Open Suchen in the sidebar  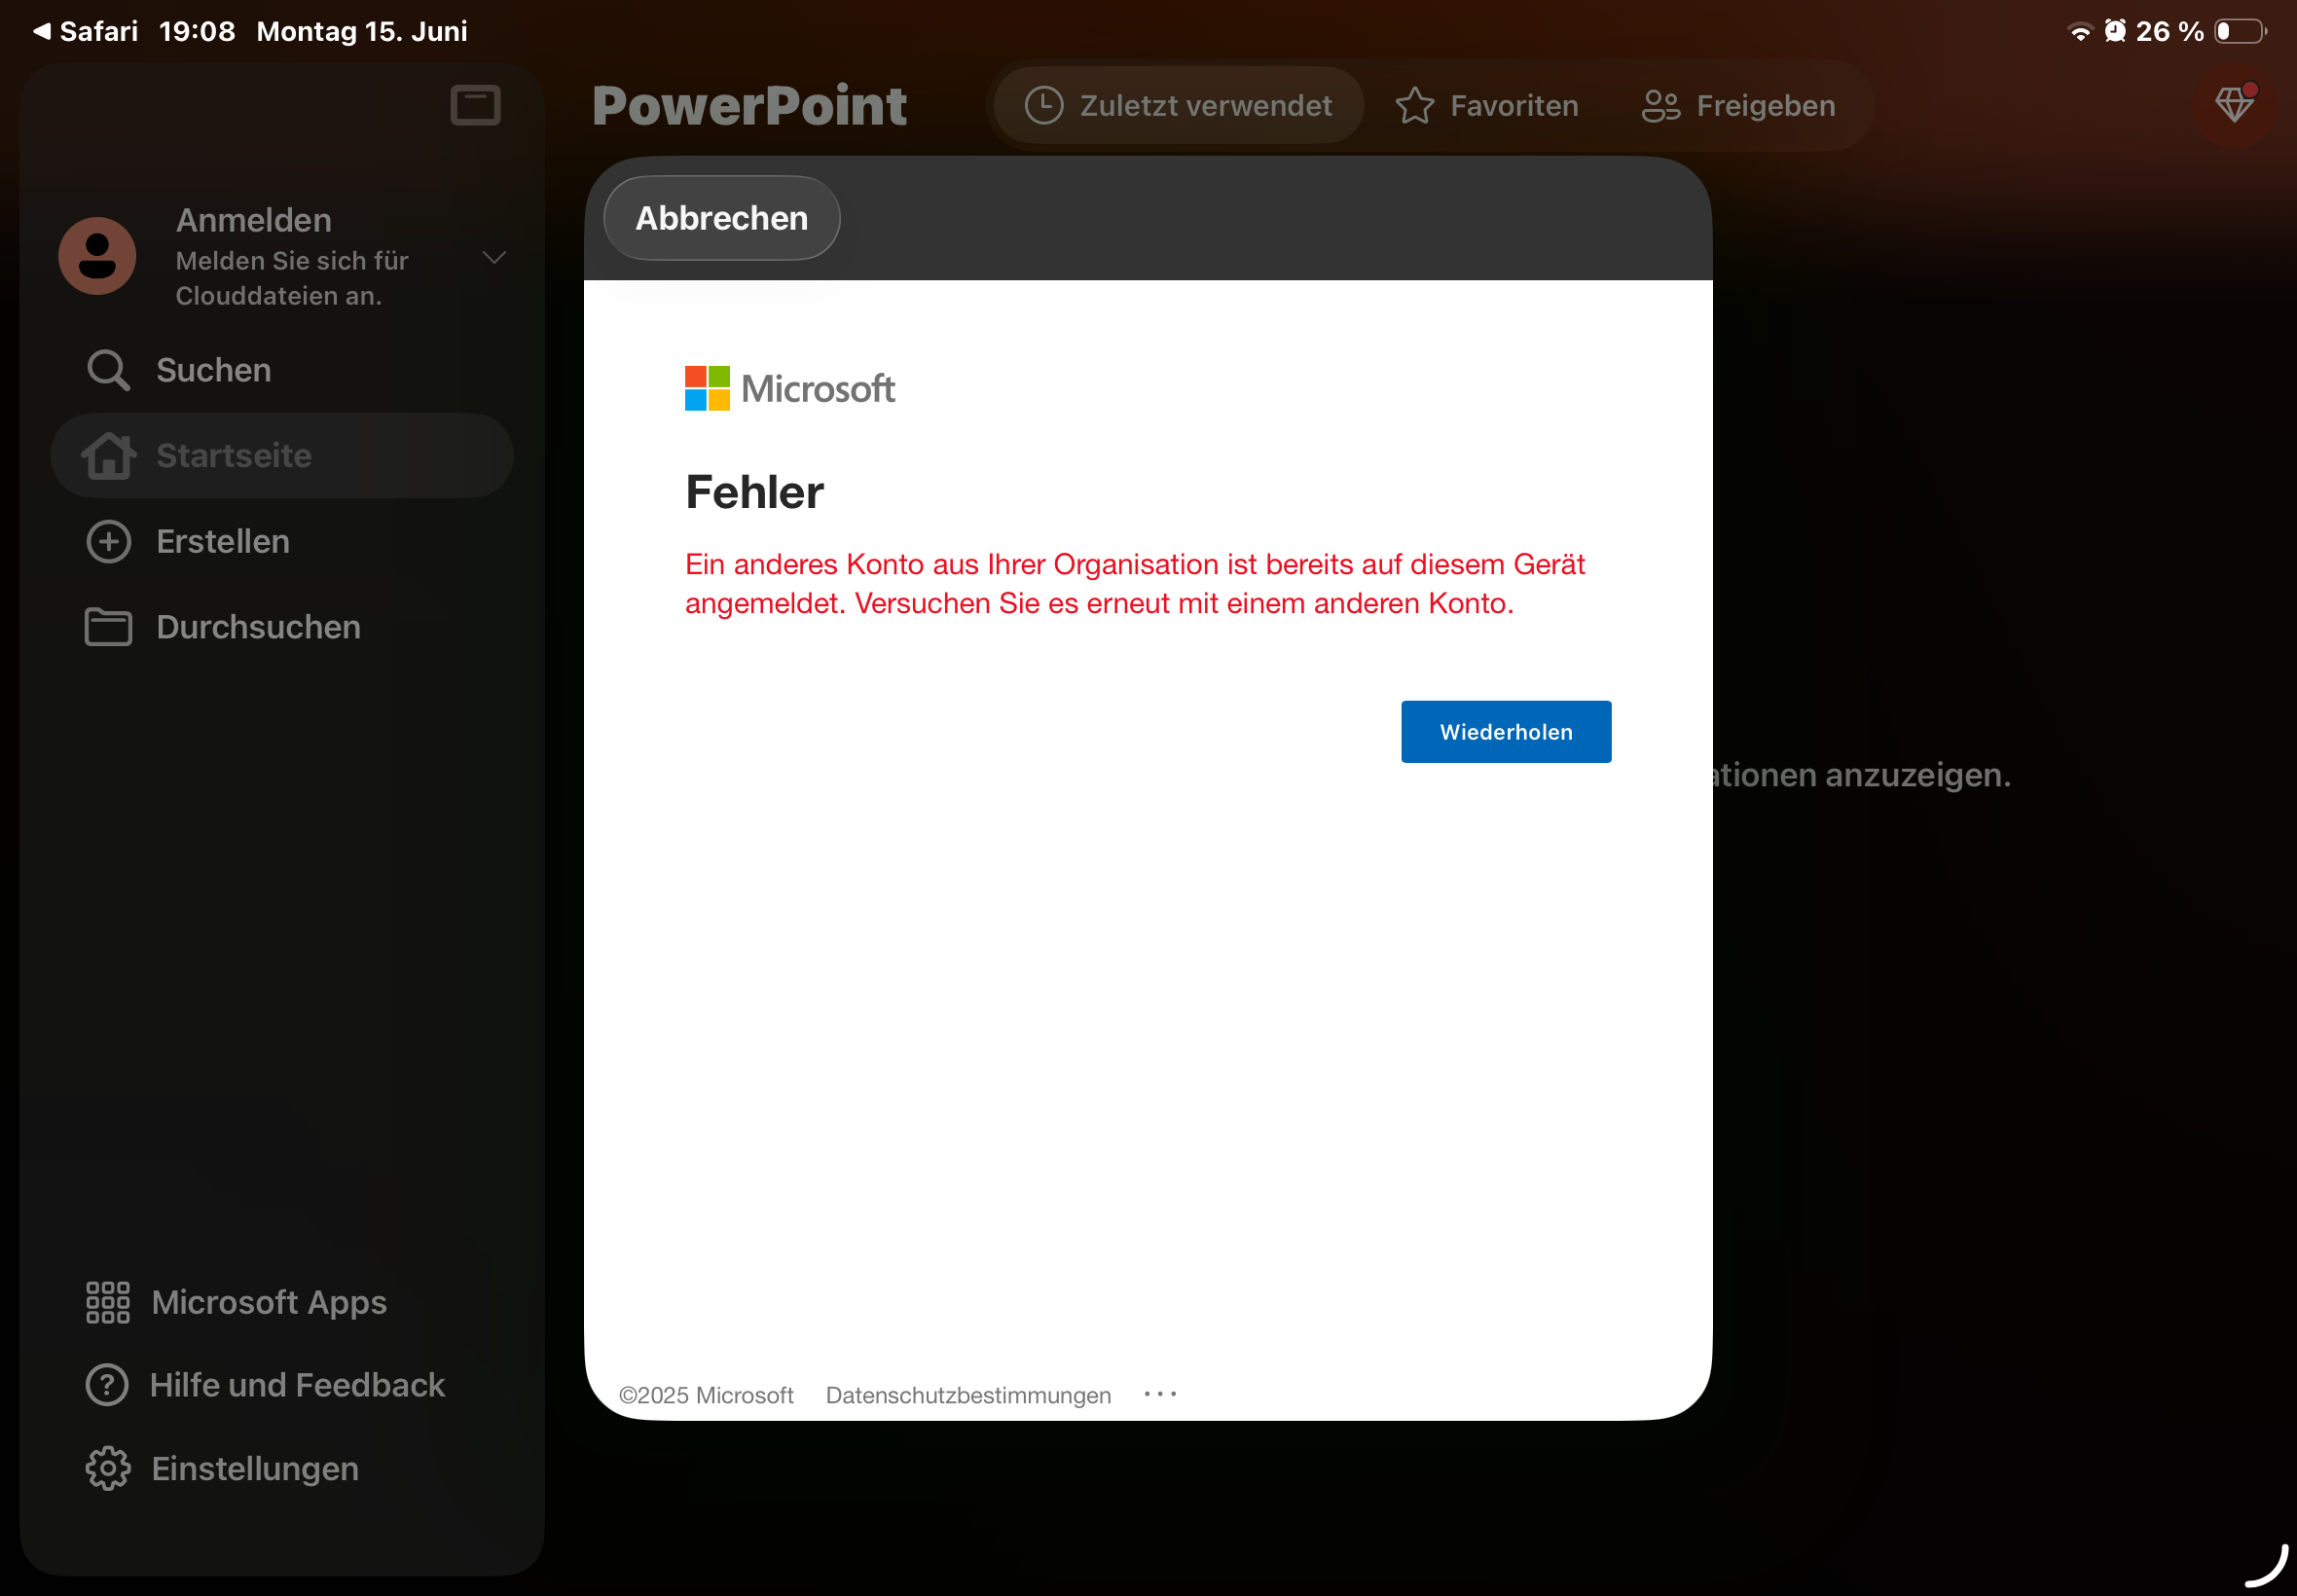click(x=282, y=370)
